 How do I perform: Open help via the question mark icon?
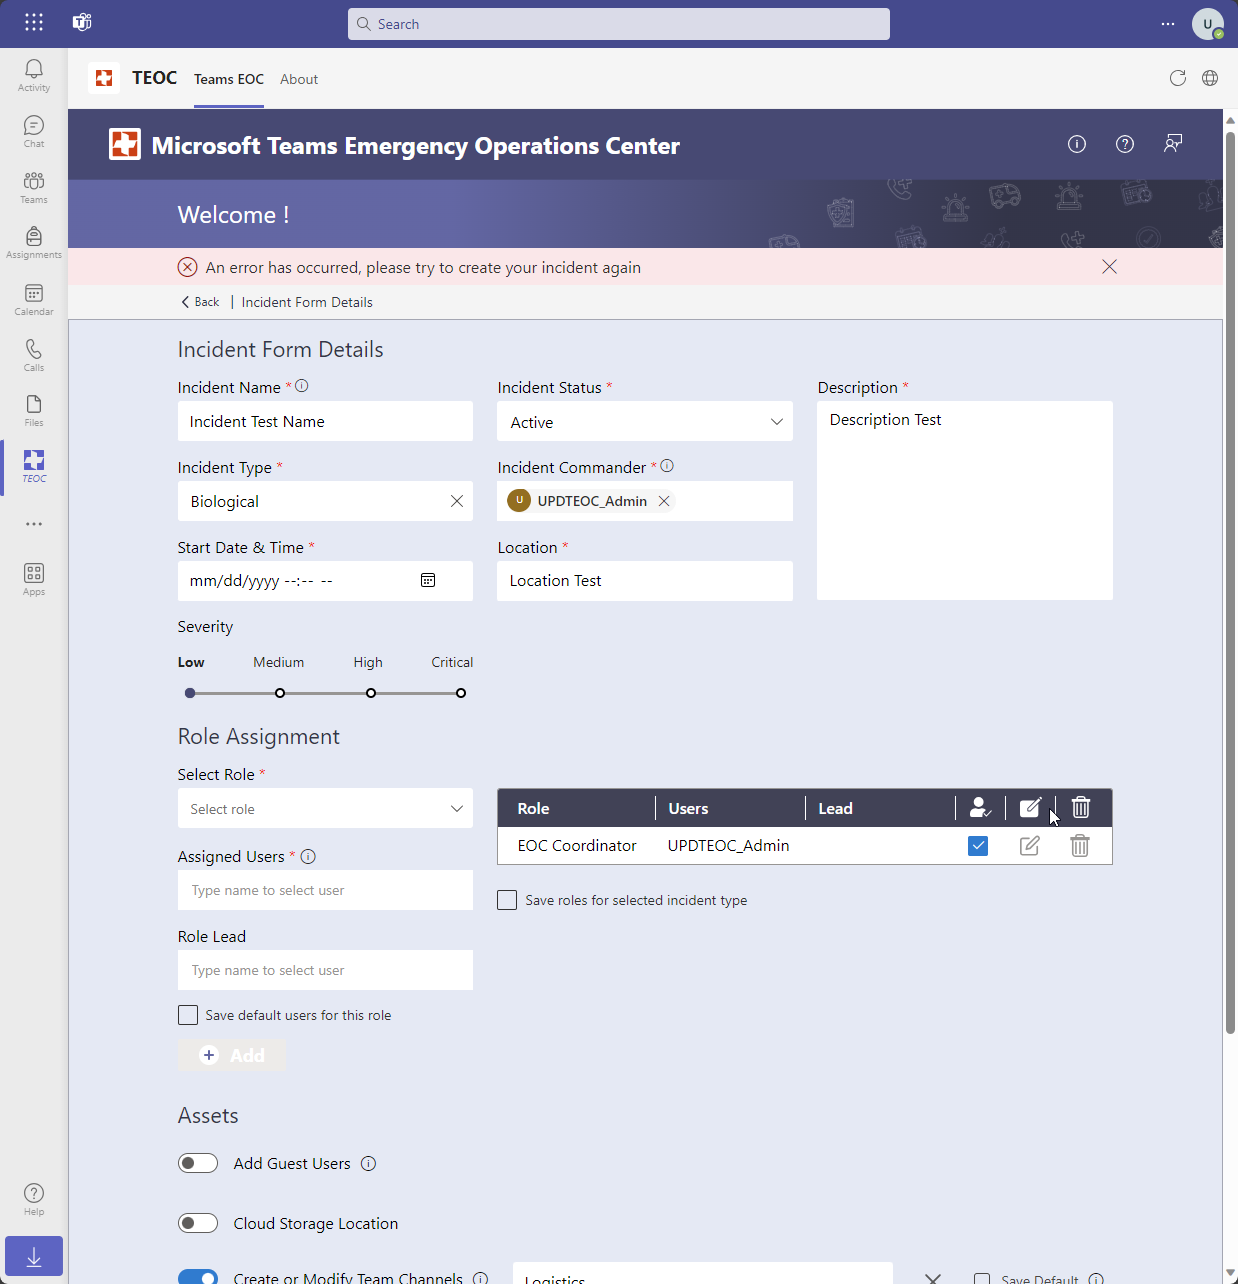click(x=1124, y=144)
